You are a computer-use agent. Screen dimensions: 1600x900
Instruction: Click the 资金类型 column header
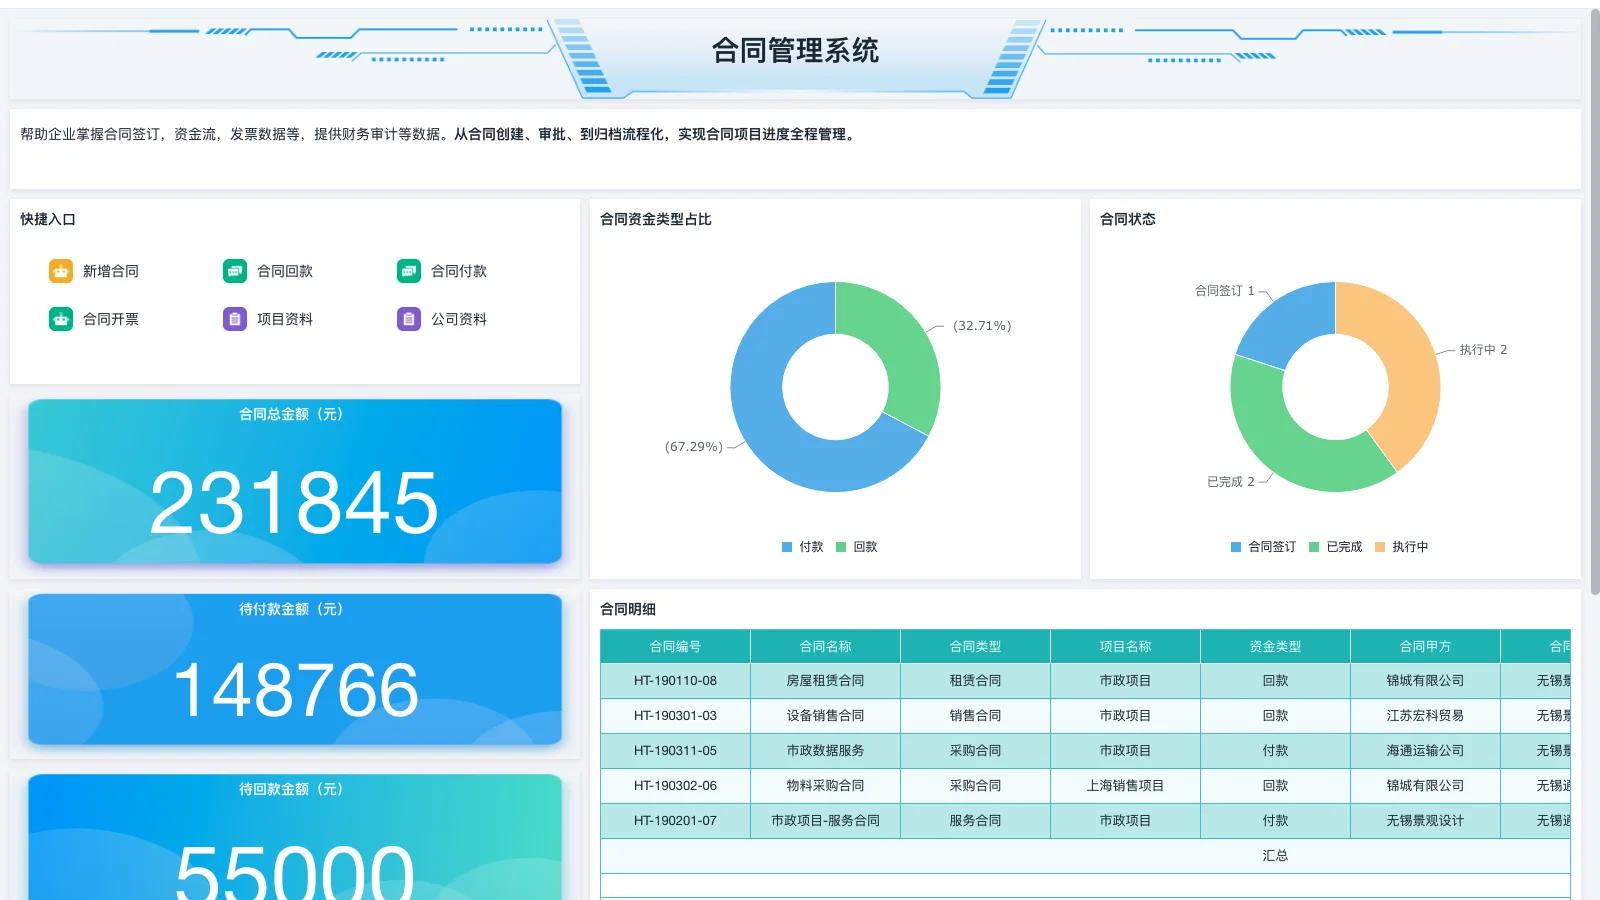(1275, 646)
